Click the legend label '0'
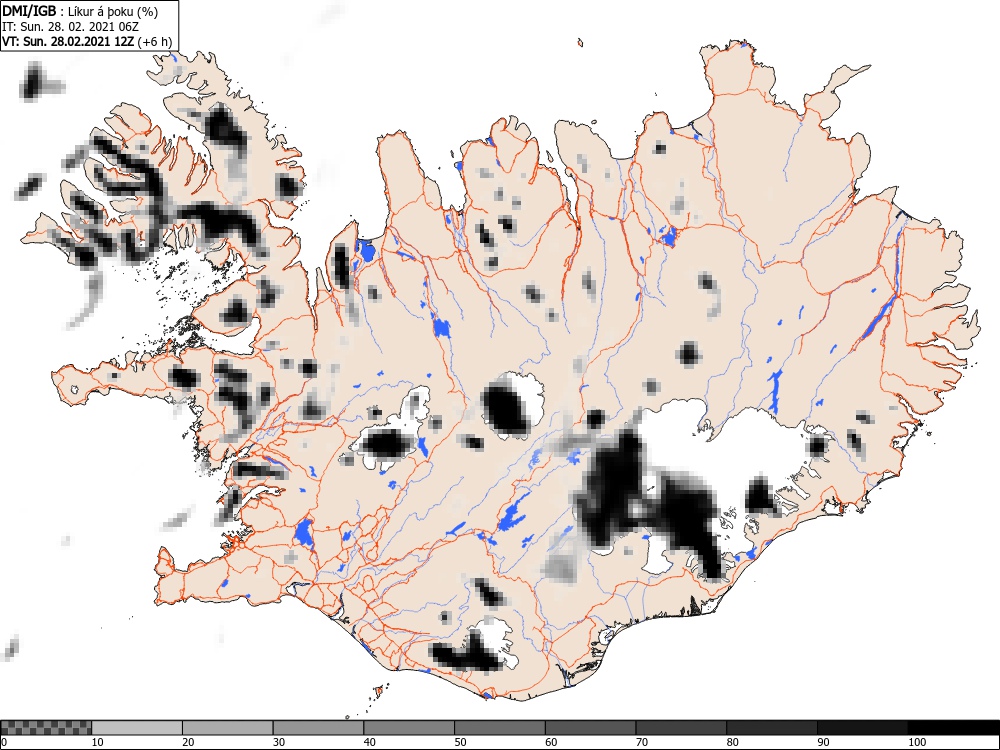1000x750 pixels. [4, 742]
